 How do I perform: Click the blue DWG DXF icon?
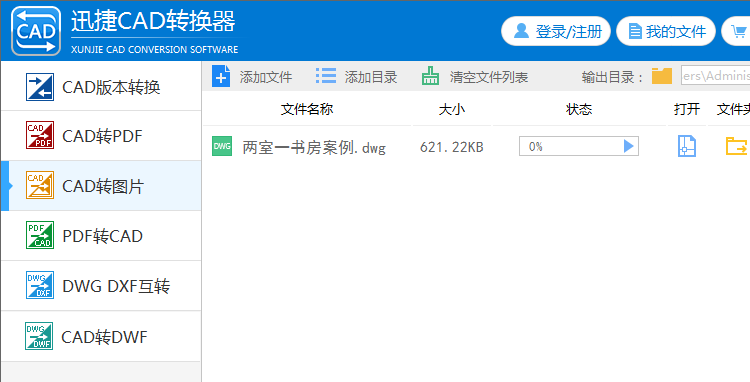[40, 284]
